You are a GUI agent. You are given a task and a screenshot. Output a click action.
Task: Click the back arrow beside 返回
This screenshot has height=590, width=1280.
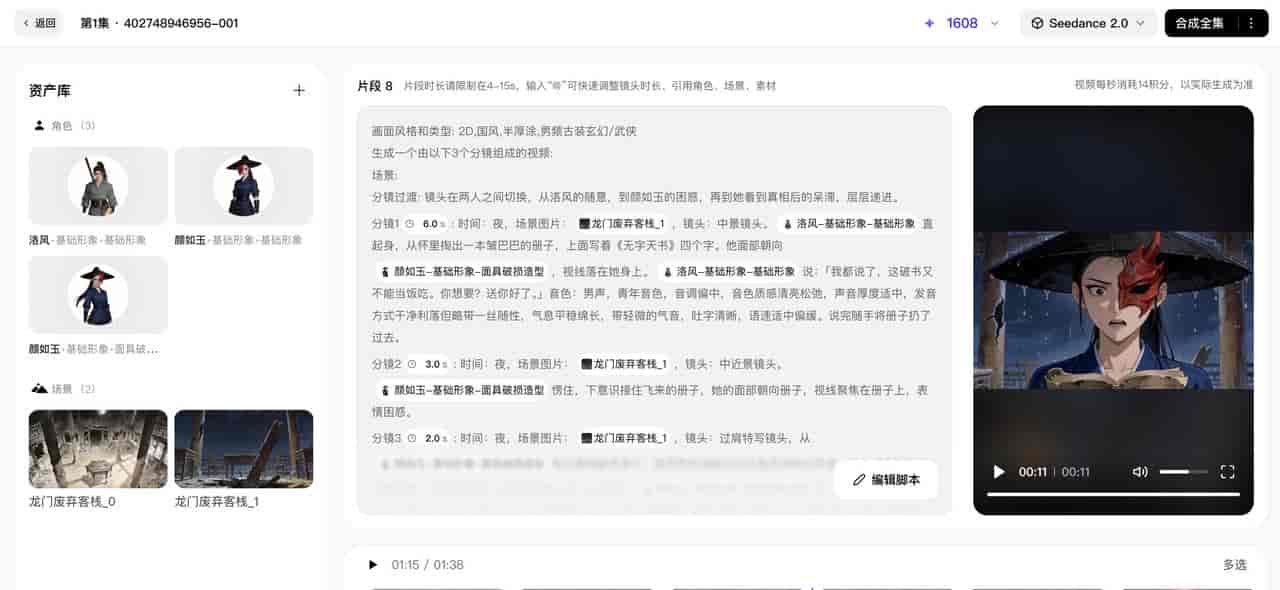(28, 21)
